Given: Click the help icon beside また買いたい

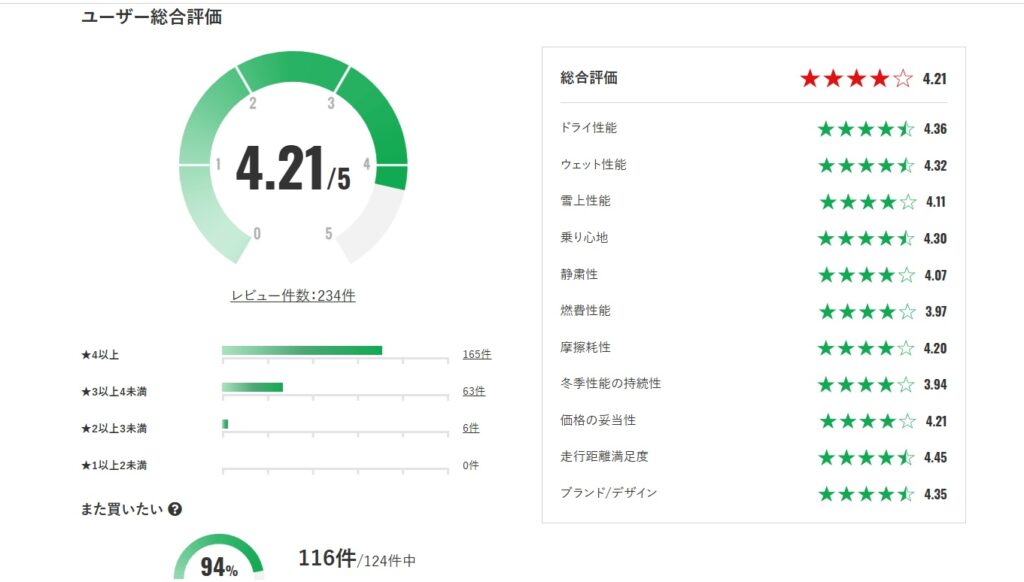Looking at the screenshot, I should tap(175, 509).
